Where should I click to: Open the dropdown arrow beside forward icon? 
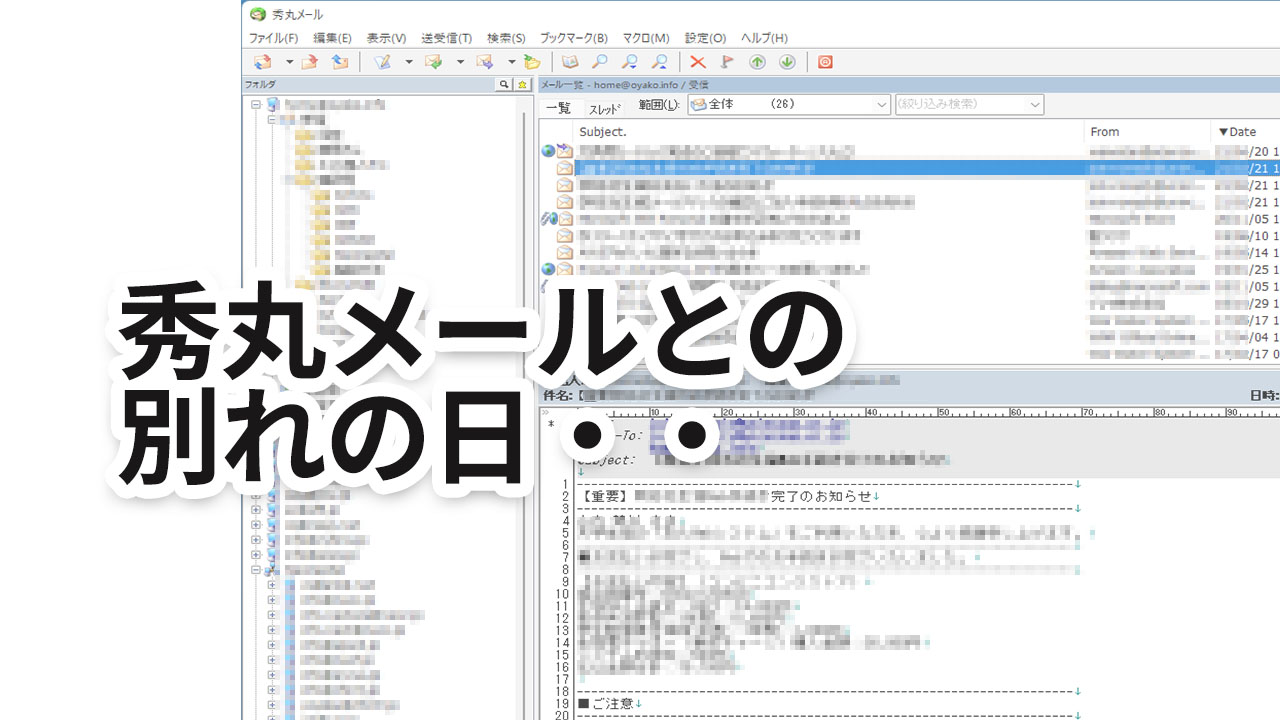(x=511, y=62)
